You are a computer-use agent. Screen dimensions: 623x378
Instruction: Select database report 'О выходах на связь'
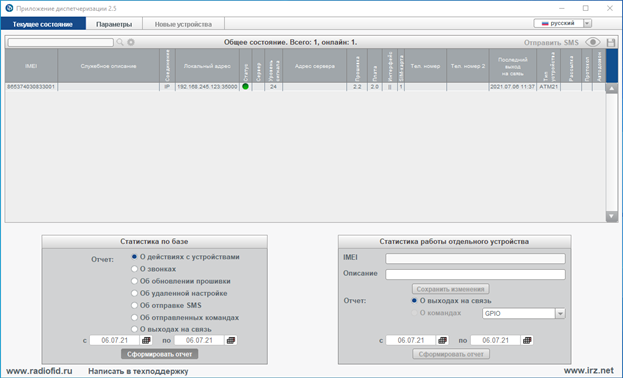pos(134,329)
